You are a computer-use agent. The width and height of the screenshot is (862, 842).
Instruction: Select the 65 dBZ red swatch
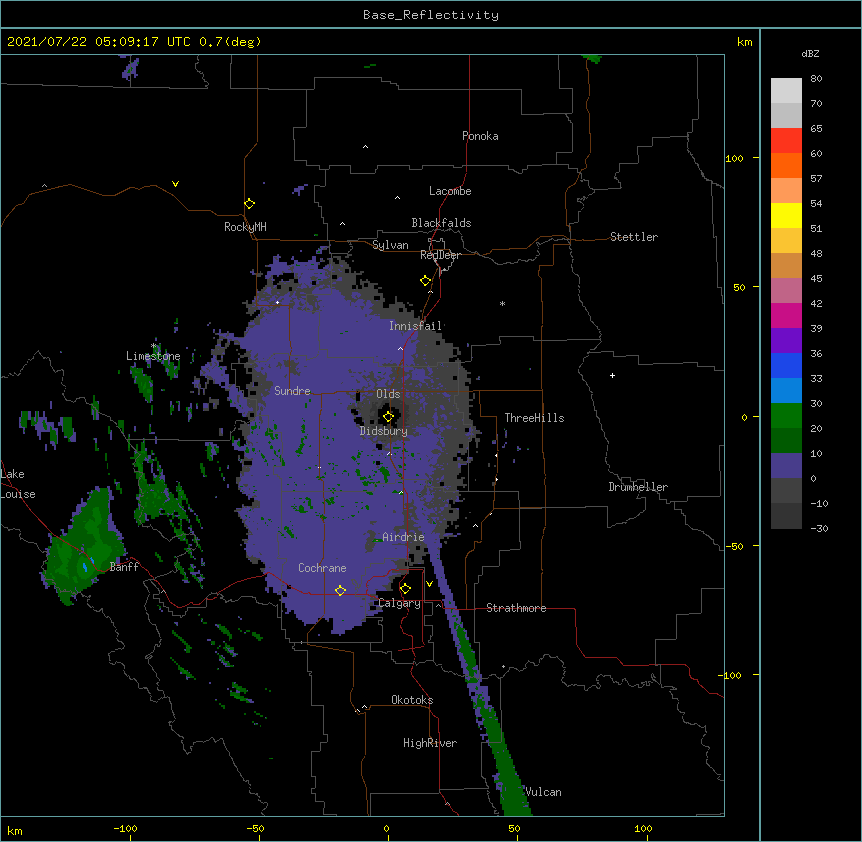(x=786, y=140)
